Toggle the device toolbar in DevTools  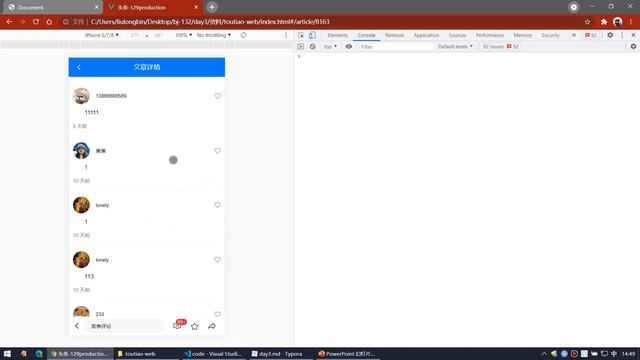[x=312, y=35]
